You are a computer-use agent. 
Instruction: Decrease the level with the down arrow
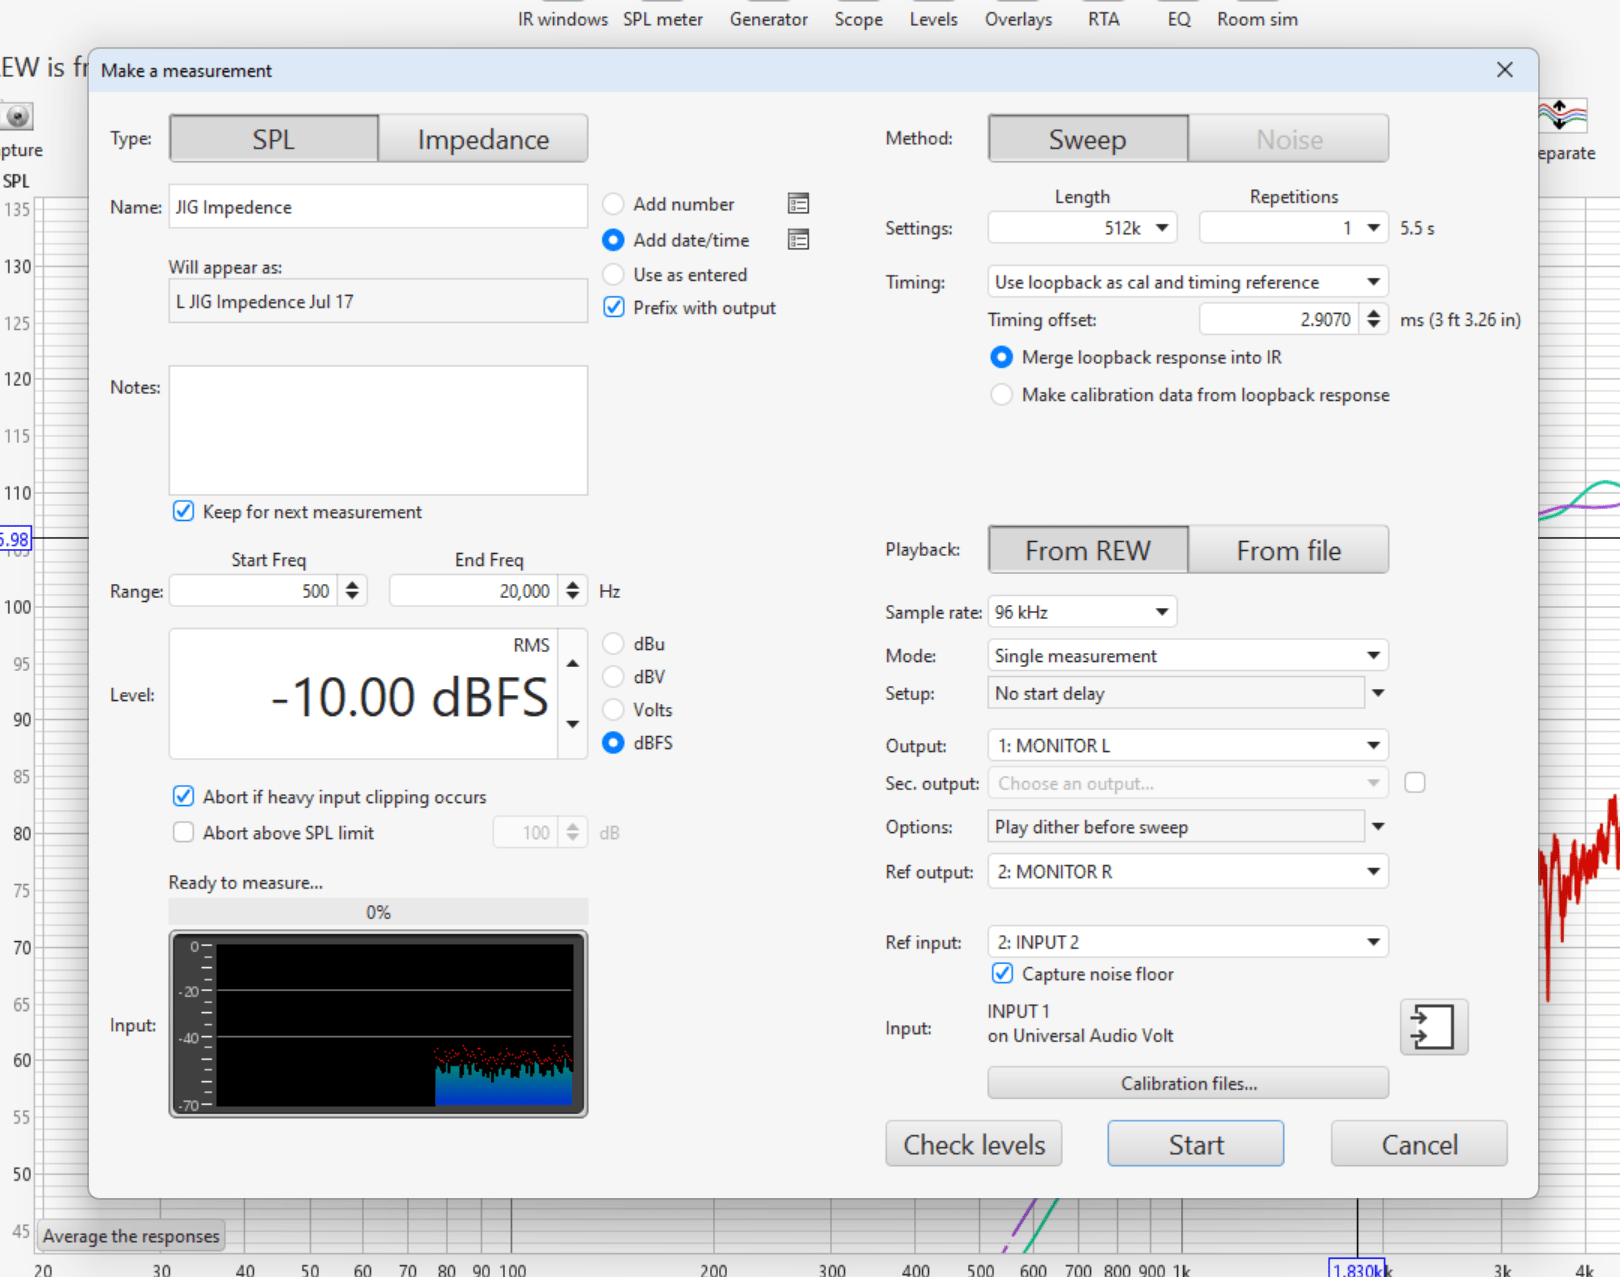pyautogui.click(x=572, y=724)
